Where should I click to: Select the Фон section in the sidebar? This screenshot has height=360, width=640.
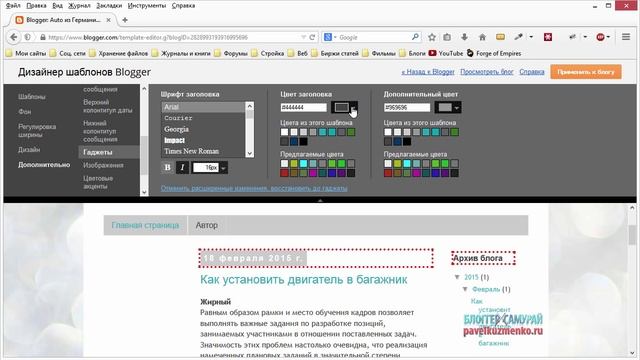(24, 111)
